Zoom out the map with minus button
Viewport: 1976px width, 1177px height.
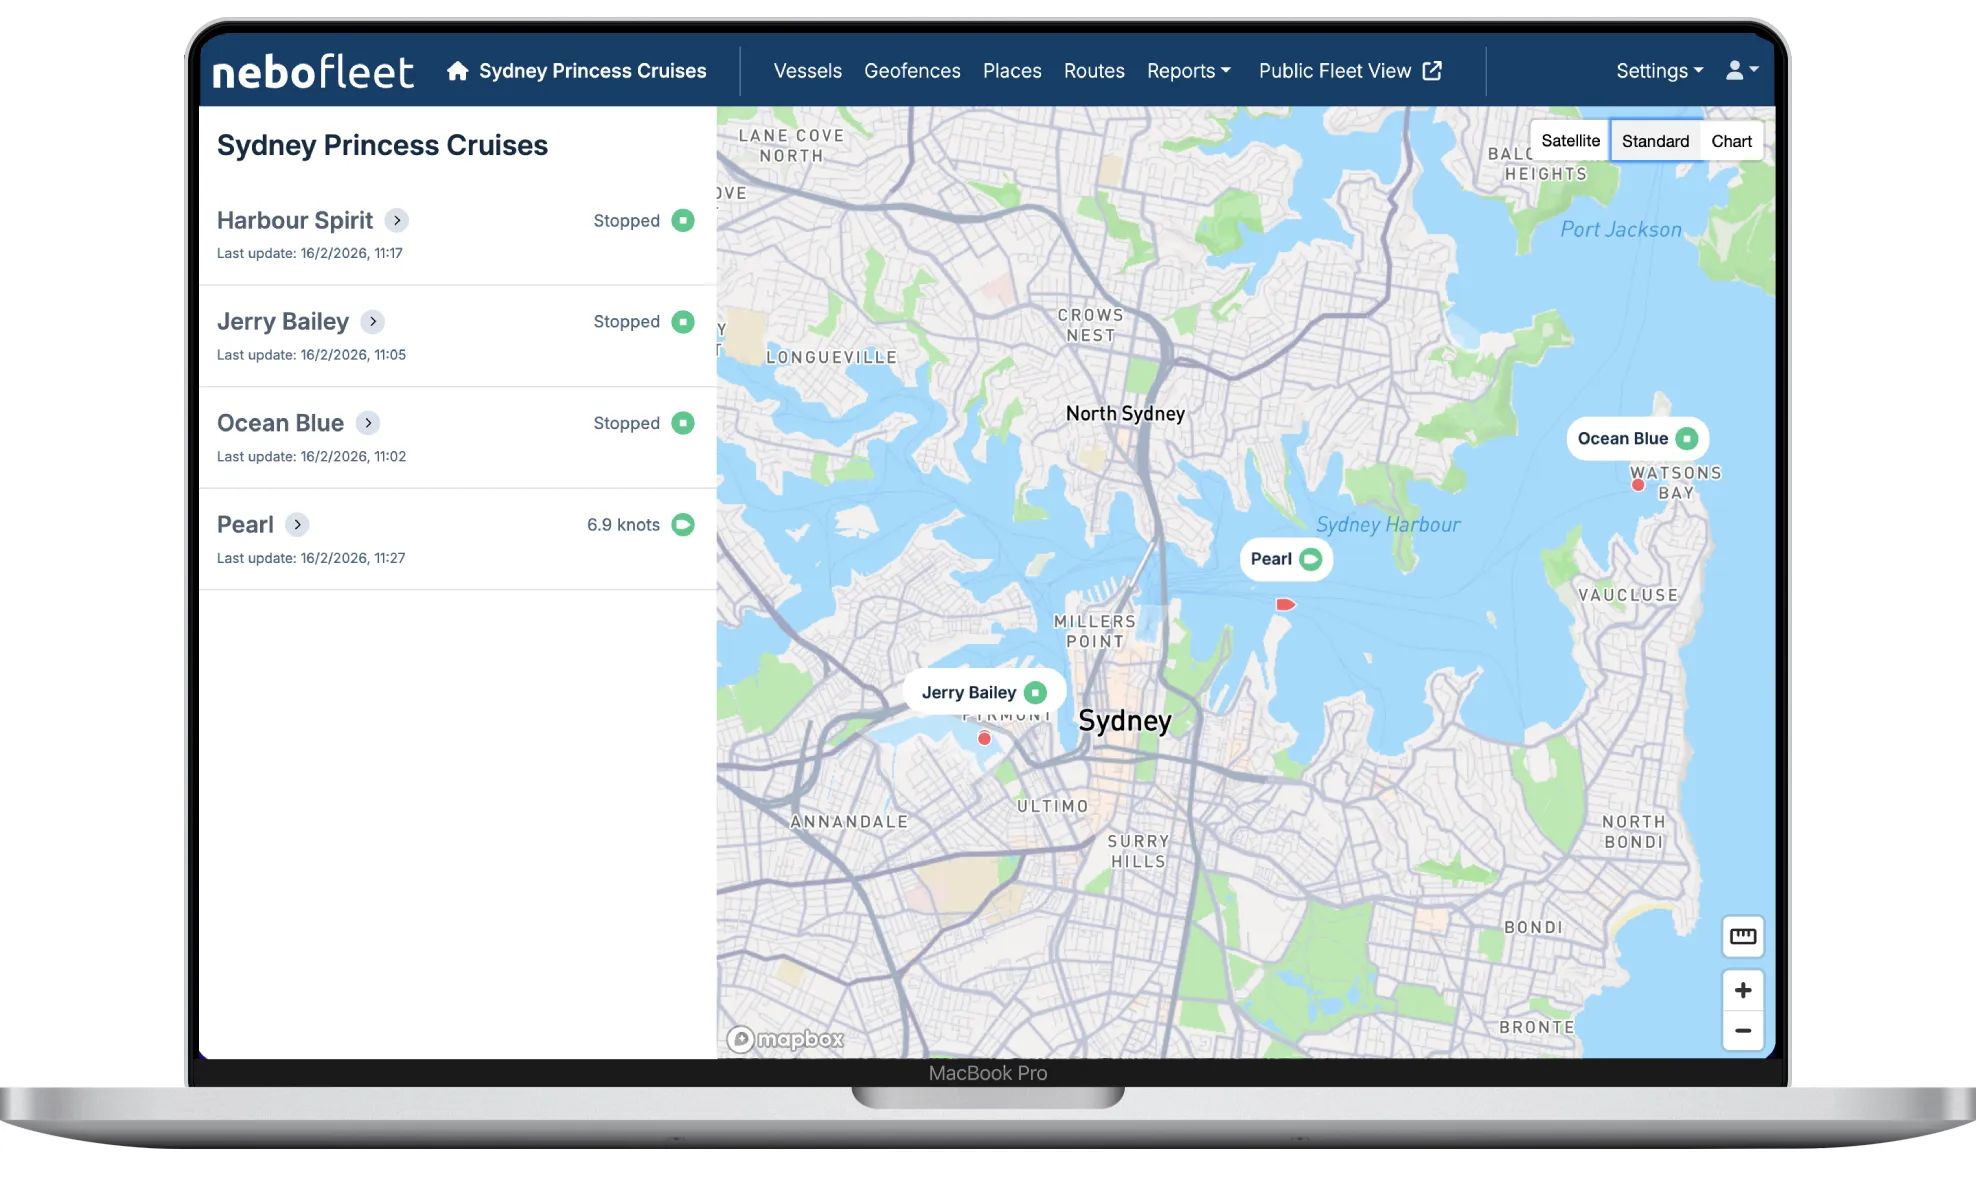pyautogui.click(x=1742, y=1030)
